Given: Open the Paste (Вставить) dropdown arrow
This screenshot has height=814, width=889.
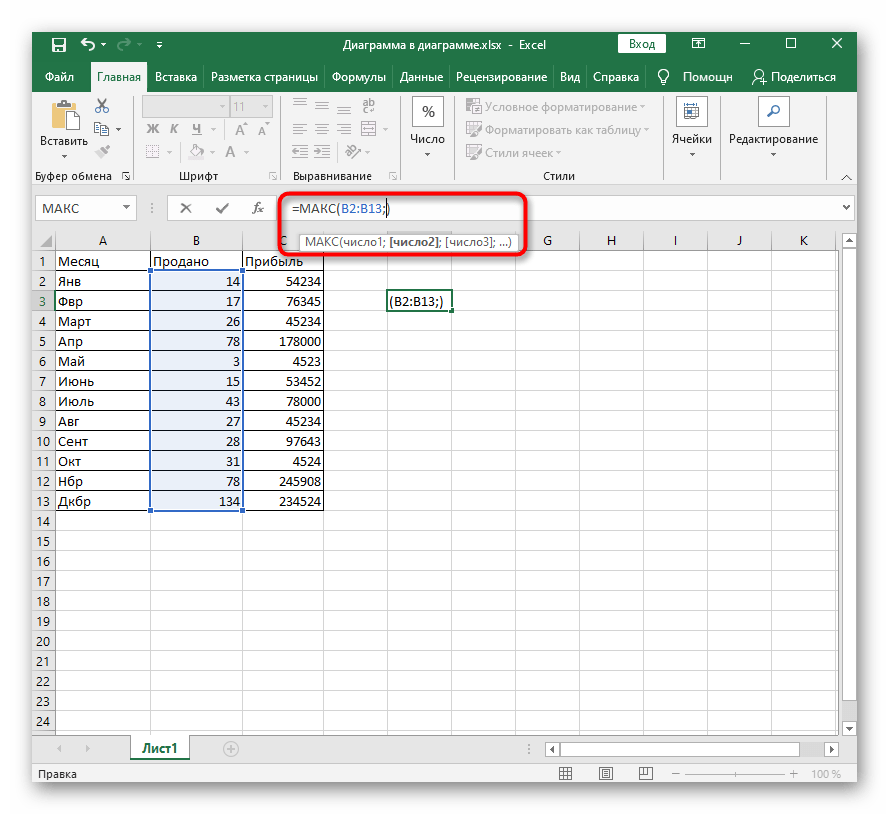Looking at the screenshot, I should tap(64, 156).
